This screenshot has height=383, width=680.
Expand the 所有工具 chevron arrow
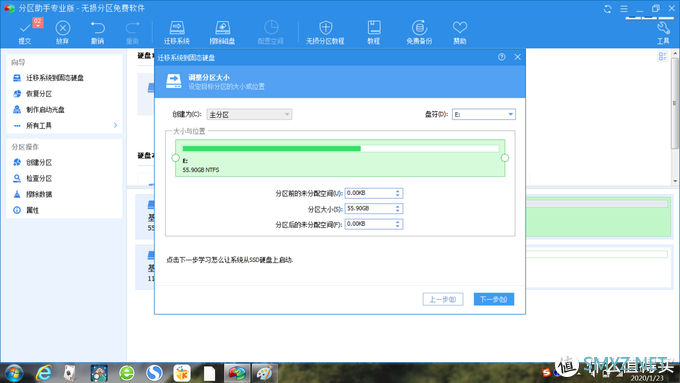coord(115,125)
